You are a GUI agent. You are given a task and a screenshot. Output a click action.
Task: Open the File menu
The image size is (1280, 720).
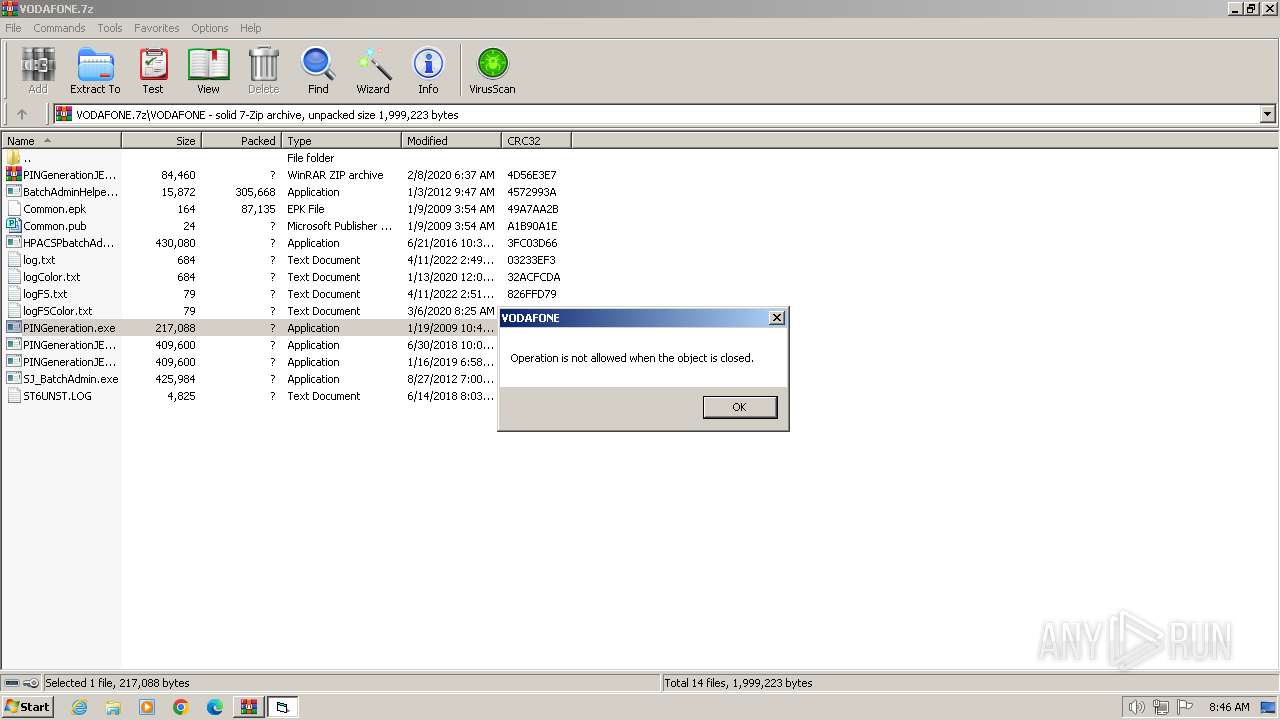13,28
